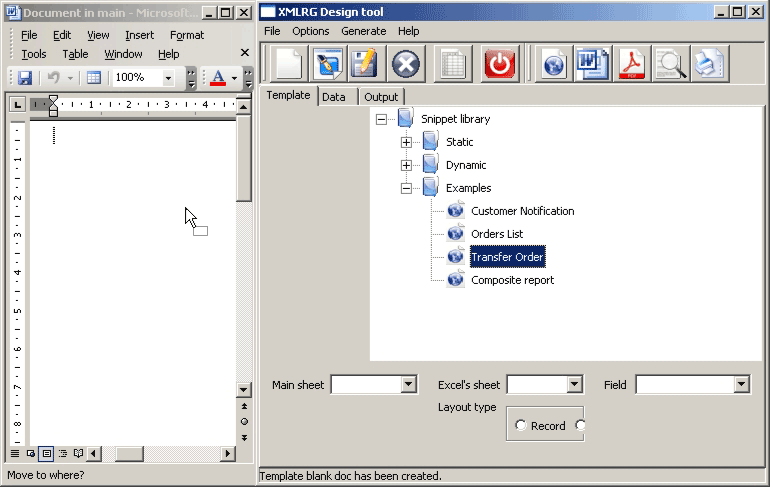Select the Orders List example
Screen dimensions: 770x487
pyautogui.click(x=497, y=234)
